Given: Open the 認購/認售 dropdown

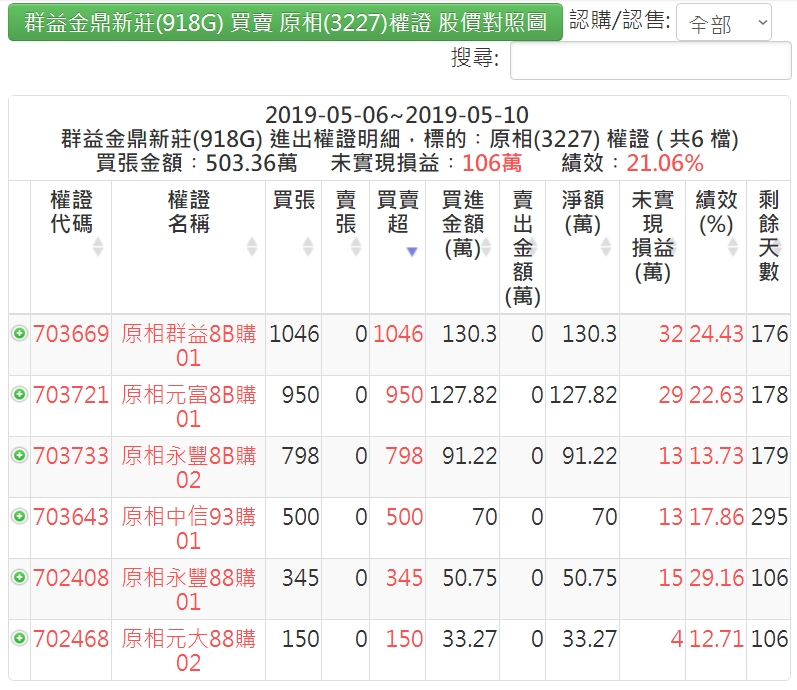Looking at the screenshot, I should [723, 22].
